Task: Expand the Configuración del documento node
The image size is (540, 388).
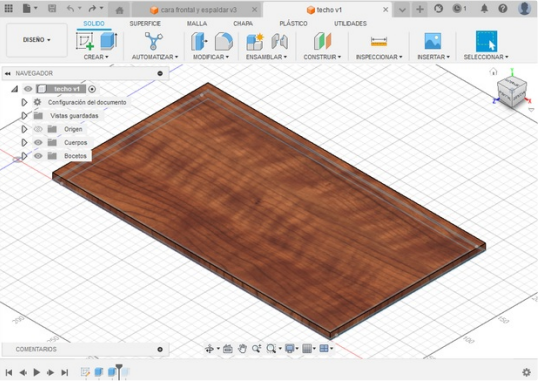Action: coord(24,102)
